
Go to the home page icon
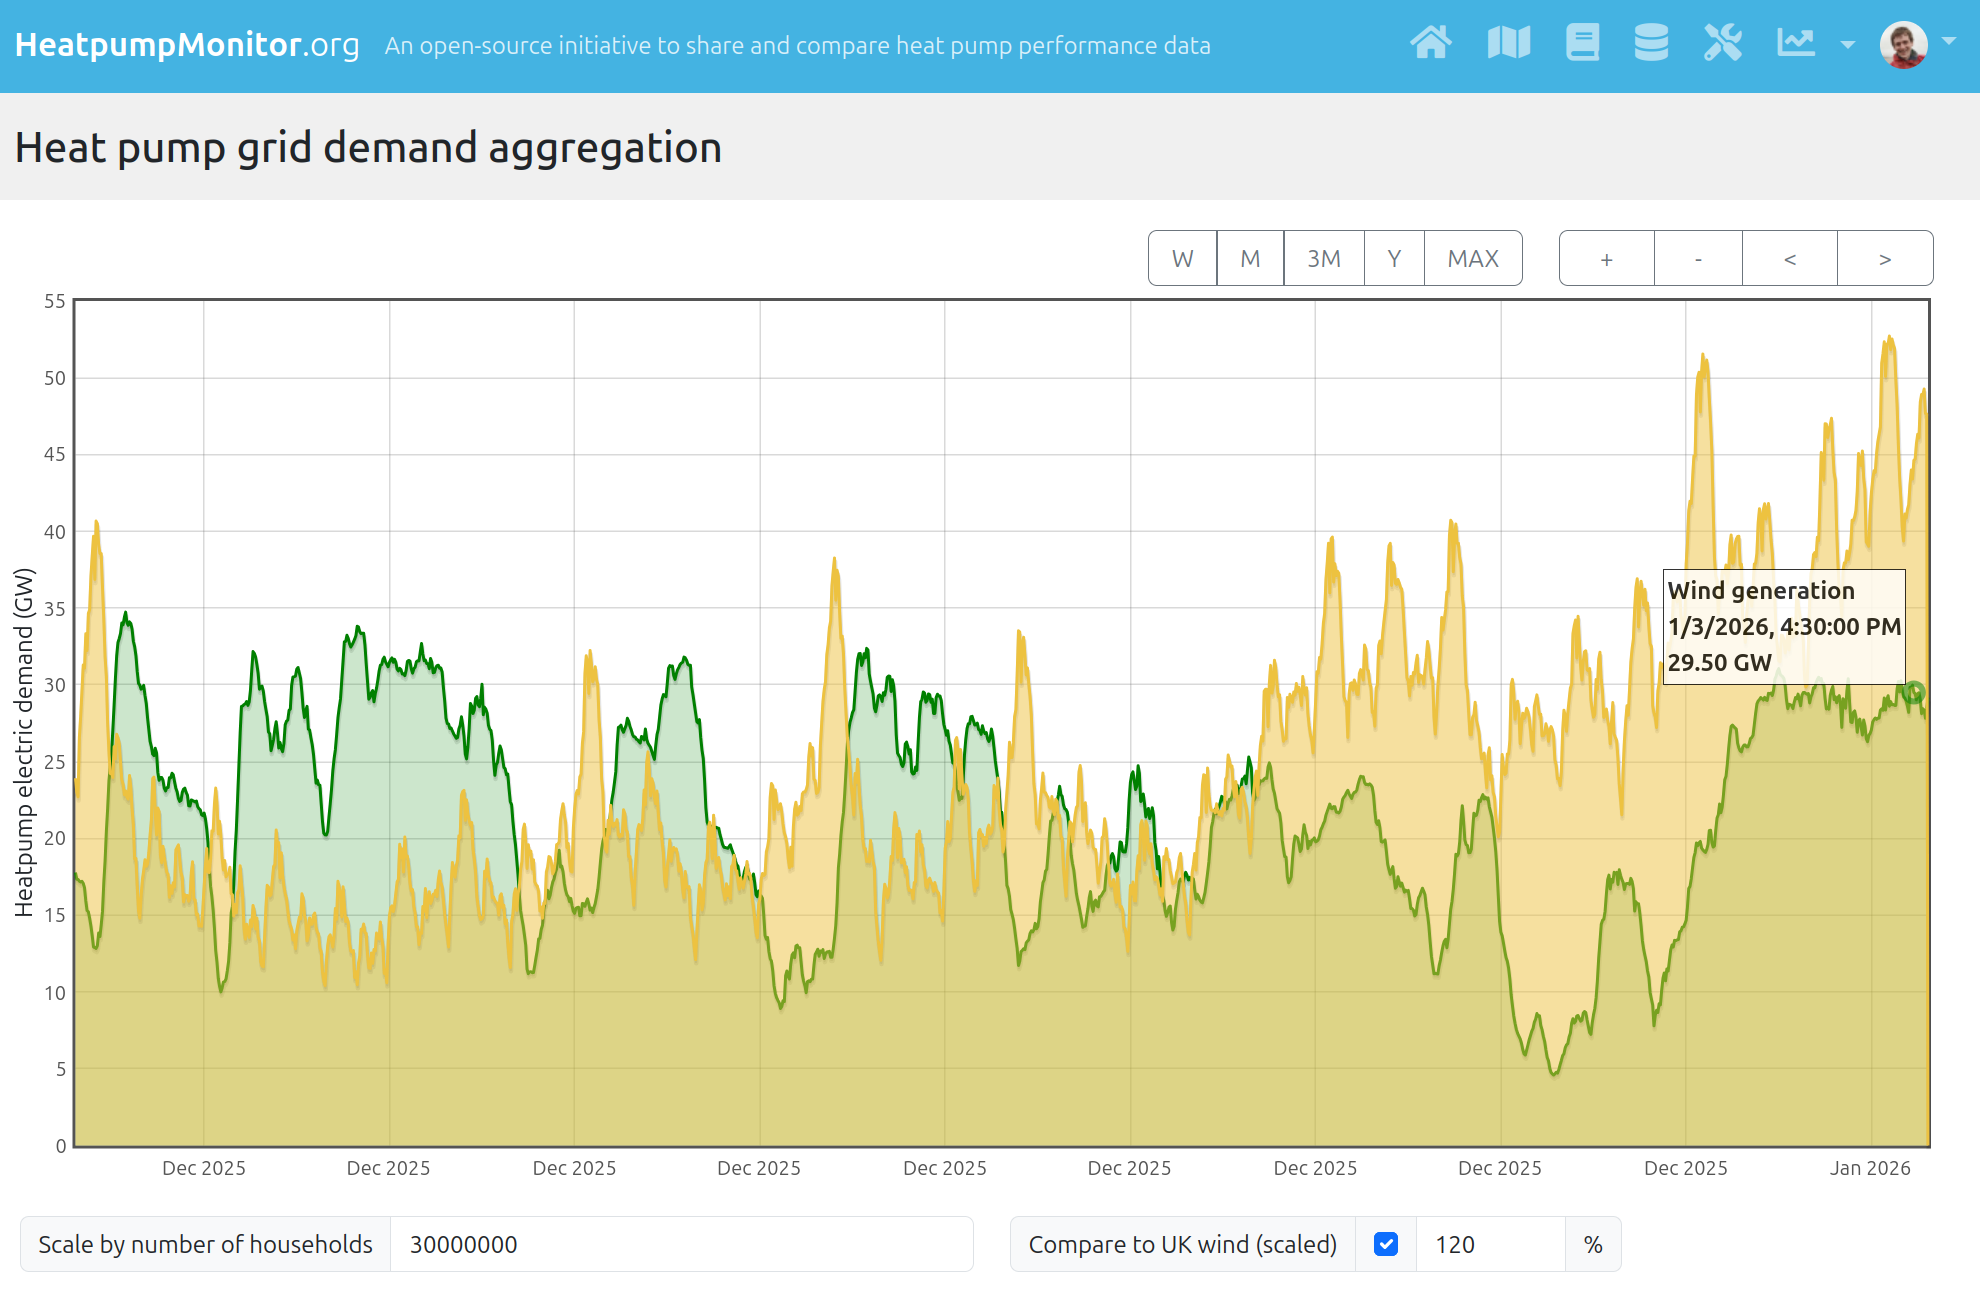[1431, 43]
